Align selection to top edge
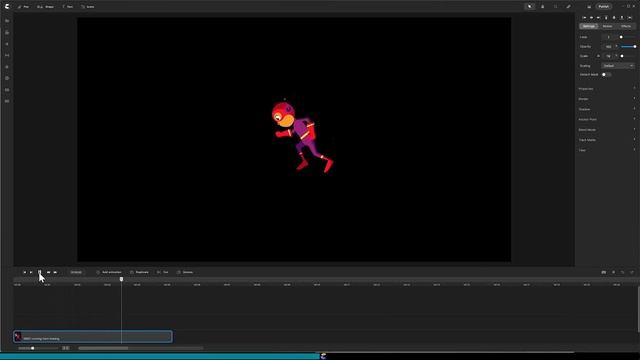The width and height of the screenshot is (640, 360). [606, 18]
